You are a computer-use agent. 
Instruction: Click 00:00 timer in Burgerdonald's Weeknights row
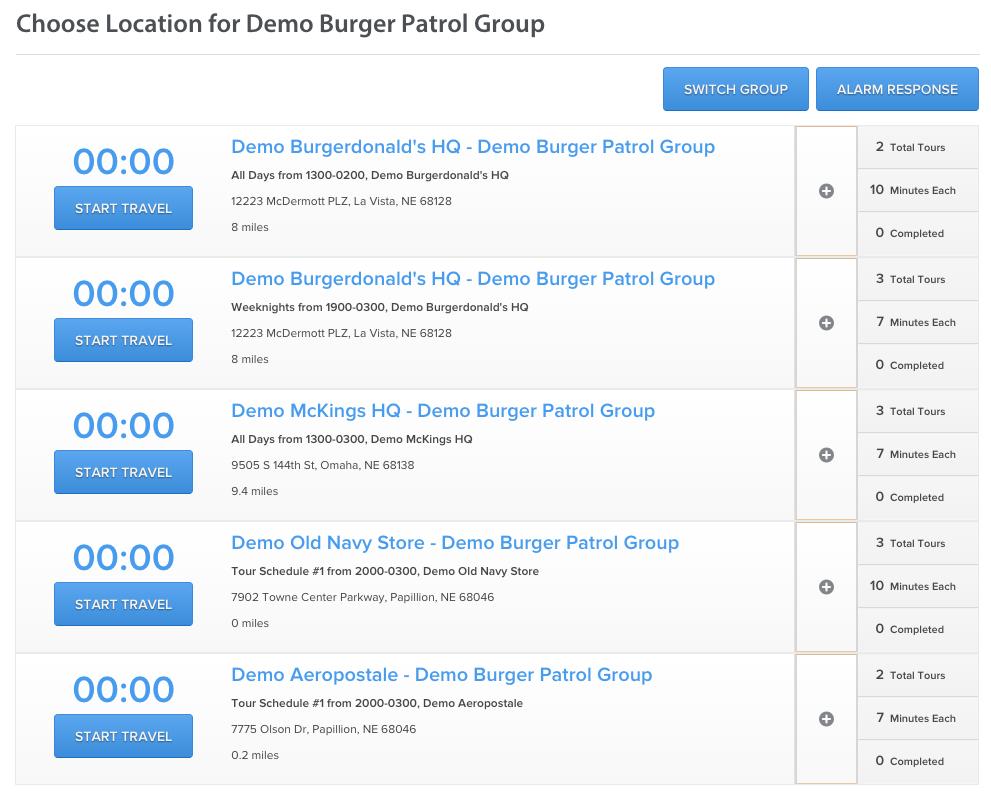[x=123, y=293]
